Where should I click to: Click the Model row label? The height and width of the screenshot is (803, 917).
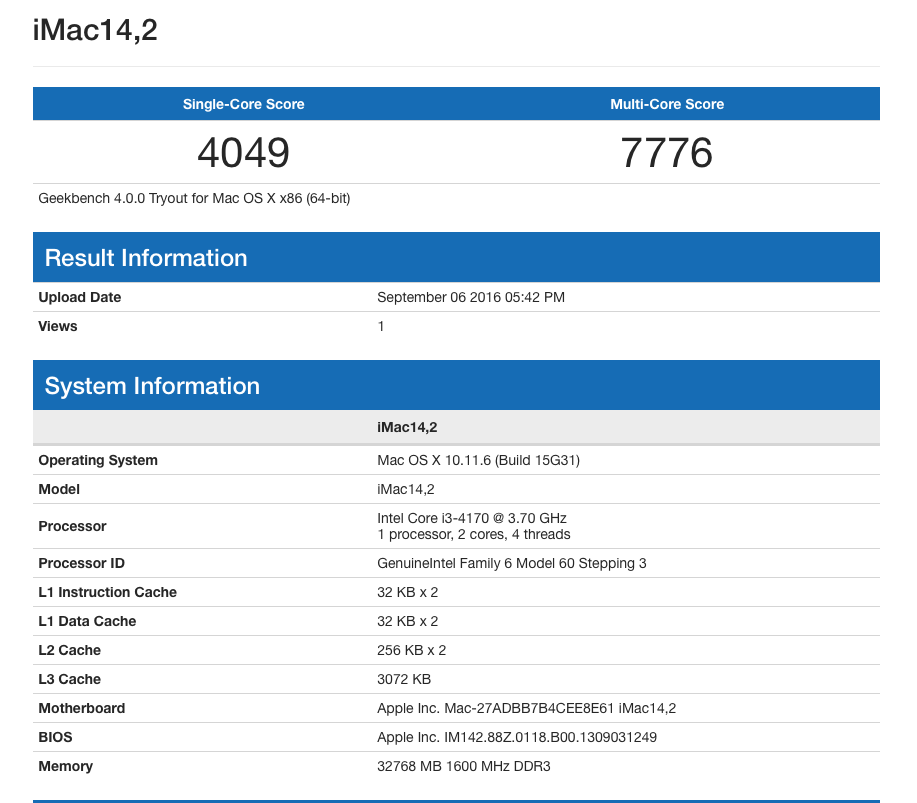point(58,490)
